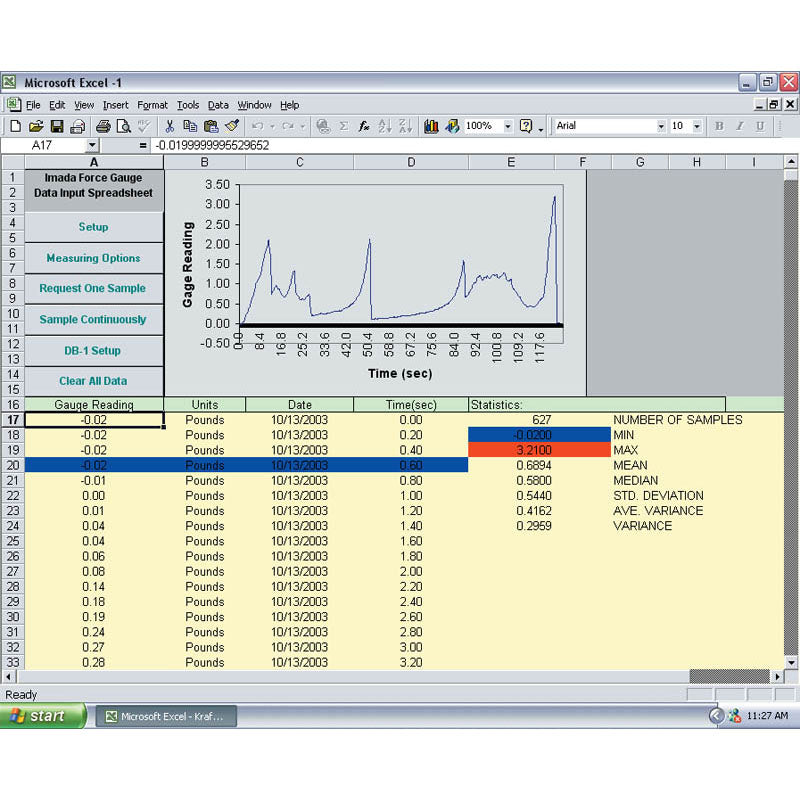Image resolution: width=800 pixels, height=800 pixels.
Task: Open the font size dropdown
Action: pos(698,126)
